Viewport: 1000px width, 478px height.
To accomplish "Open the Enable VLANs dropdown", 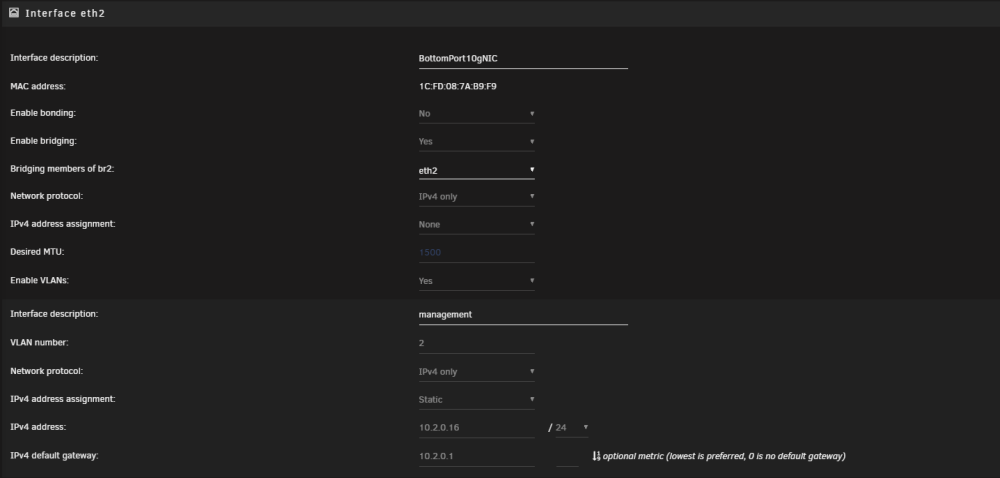I will coord(476,280).
